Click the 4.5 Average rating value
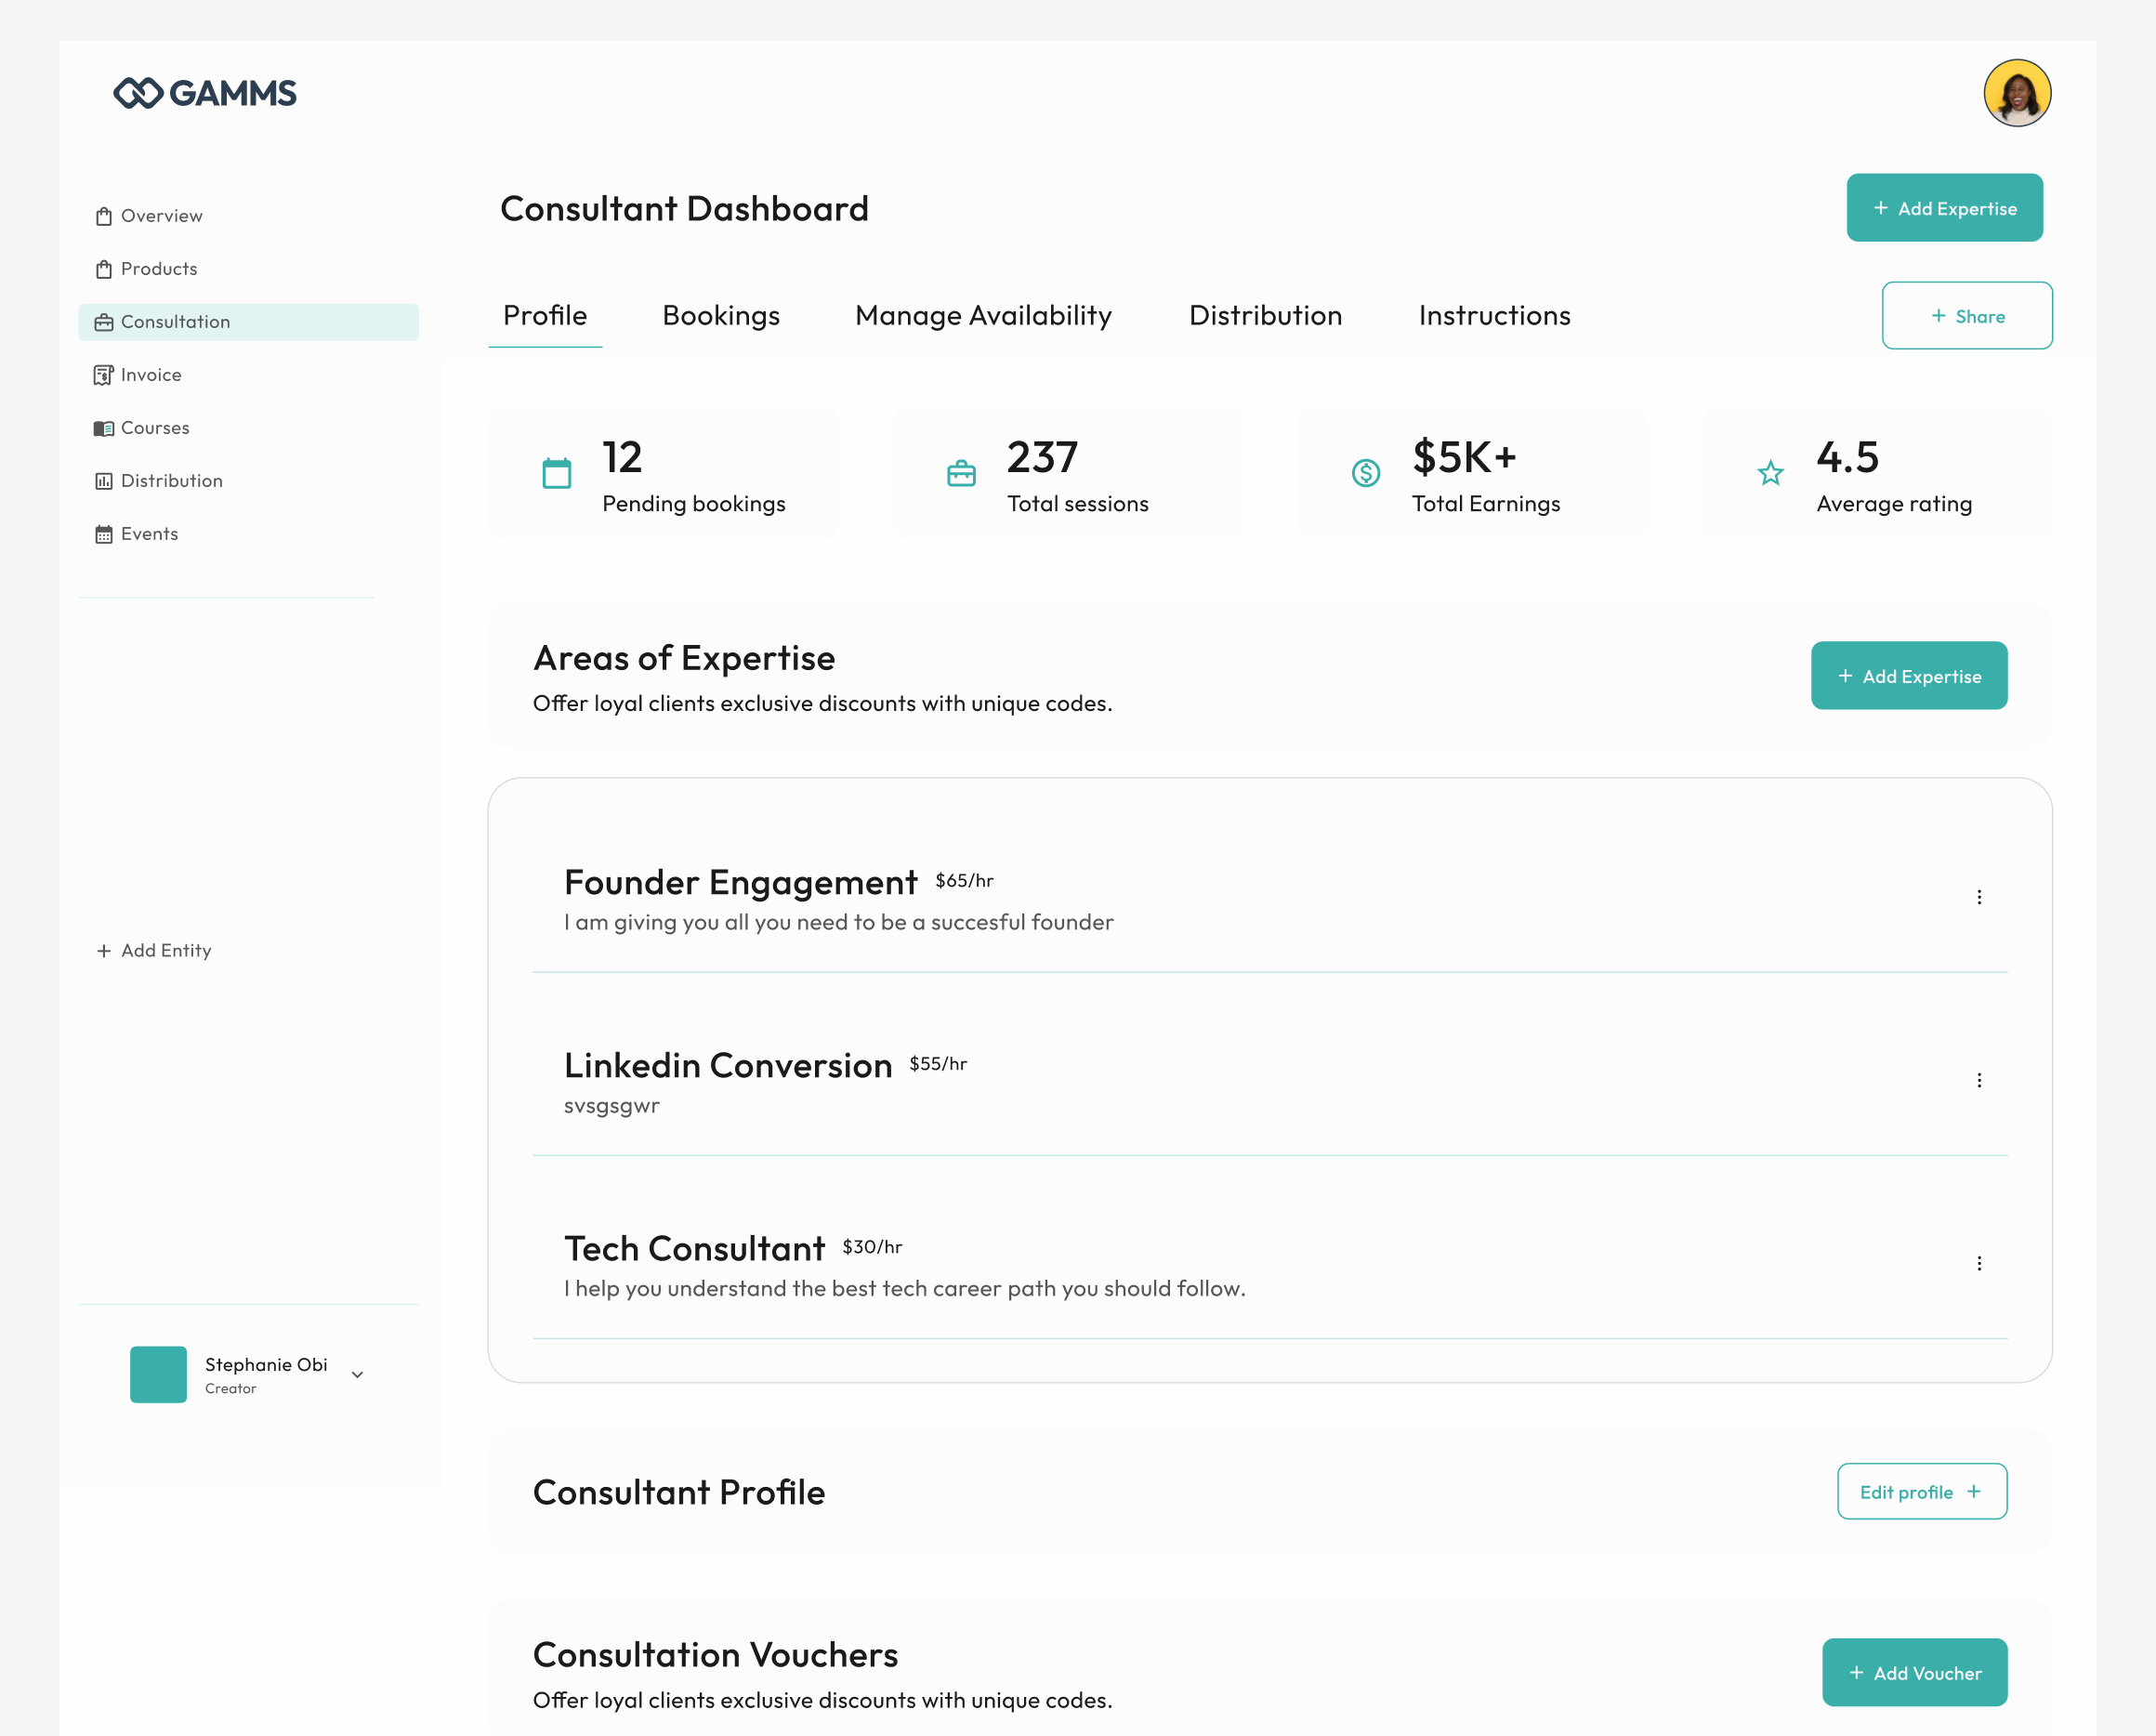 [1847, 458]
